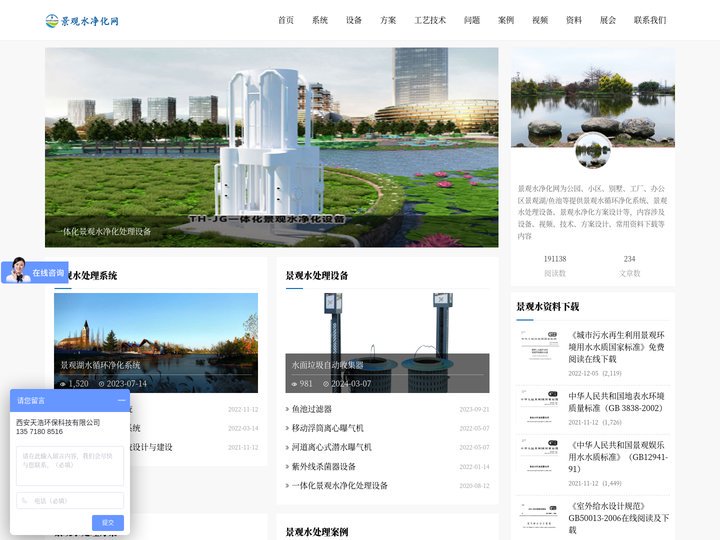This screenshot has width=720, height=540.
Task: Click the 2022-05-07 date of 移动浮筒离心曝气机
Action: [x=474, y=428]
